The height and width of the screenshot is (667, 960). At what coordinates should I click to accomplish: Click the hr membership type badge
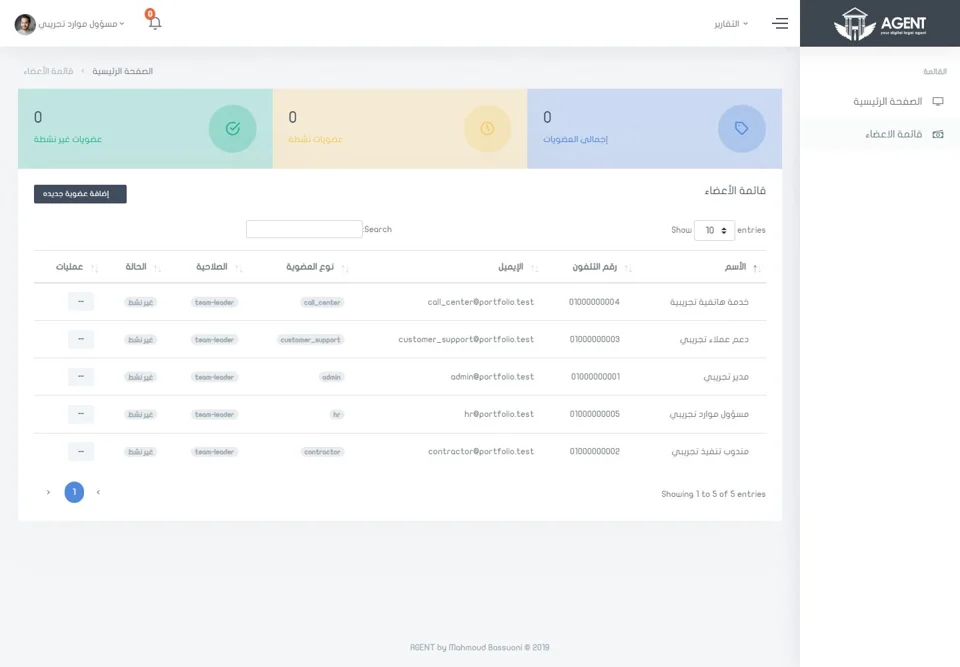[x=337, y=415]
